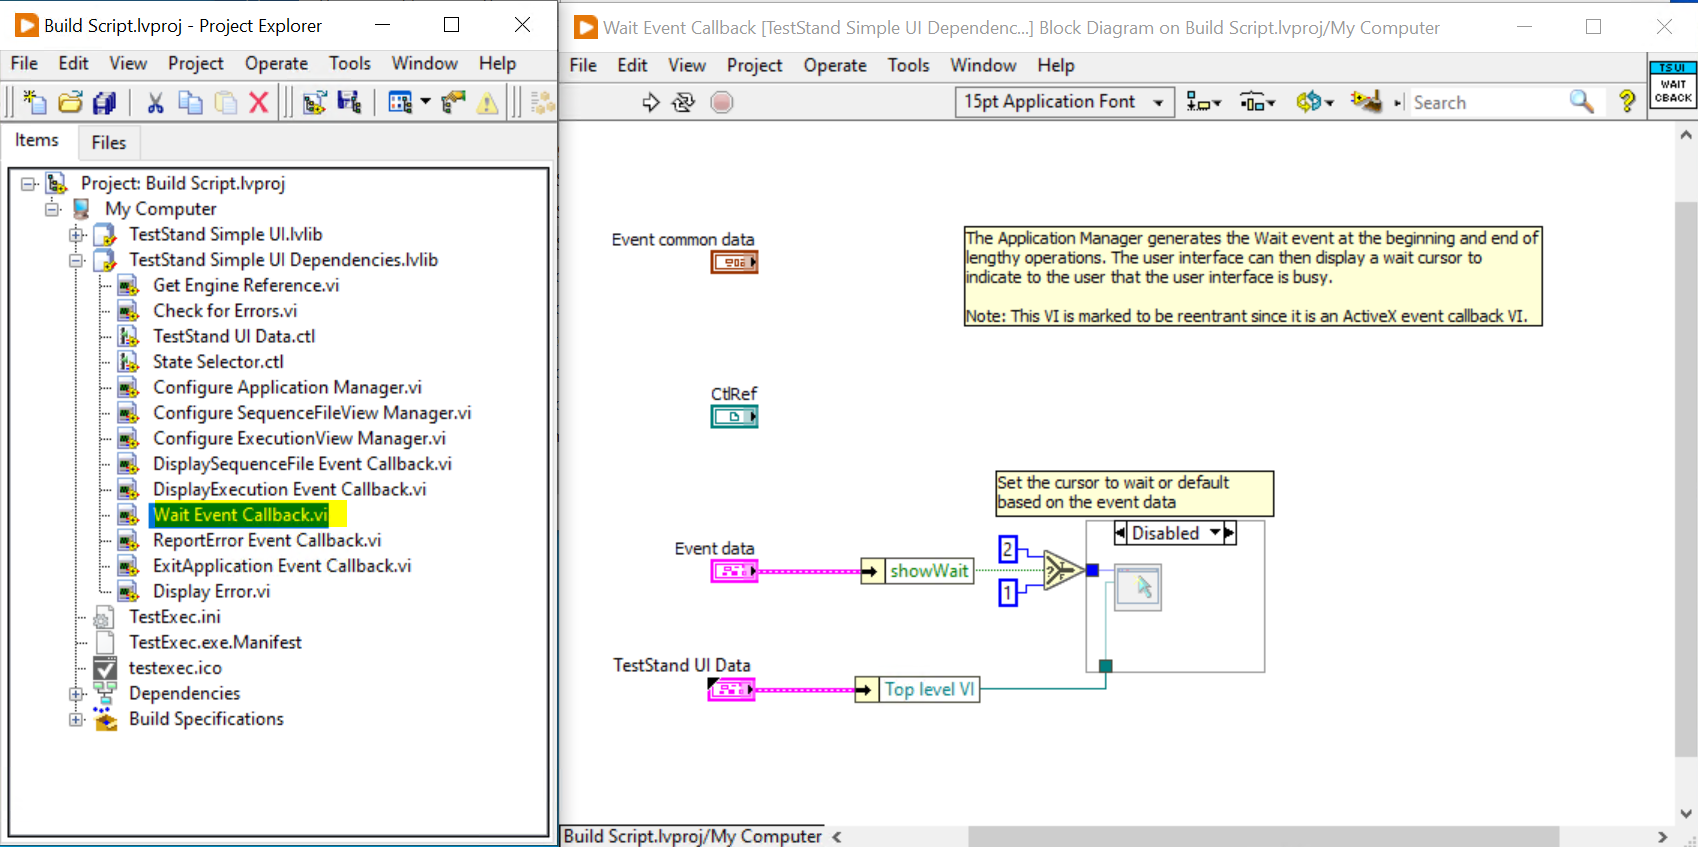This screenshot has width=1698, height=847.
Task: Expand the TestStand Simple UI.lvlib node
Action: (76, 235)
